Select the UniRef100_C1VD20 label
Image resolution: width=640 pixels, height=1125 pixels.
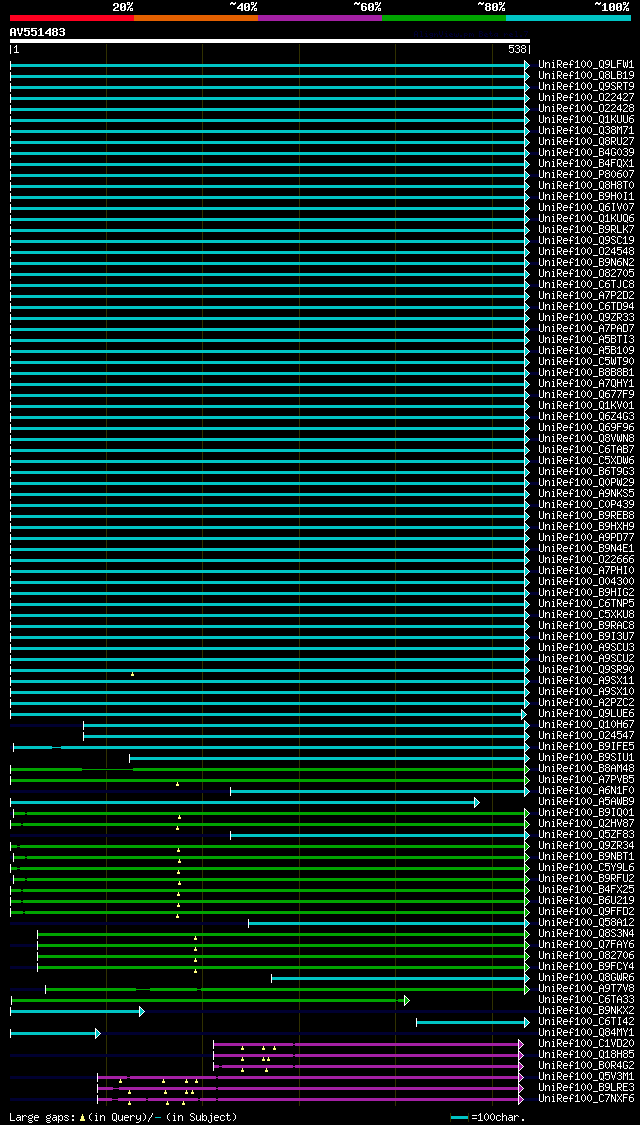[x=586, y=1044]
